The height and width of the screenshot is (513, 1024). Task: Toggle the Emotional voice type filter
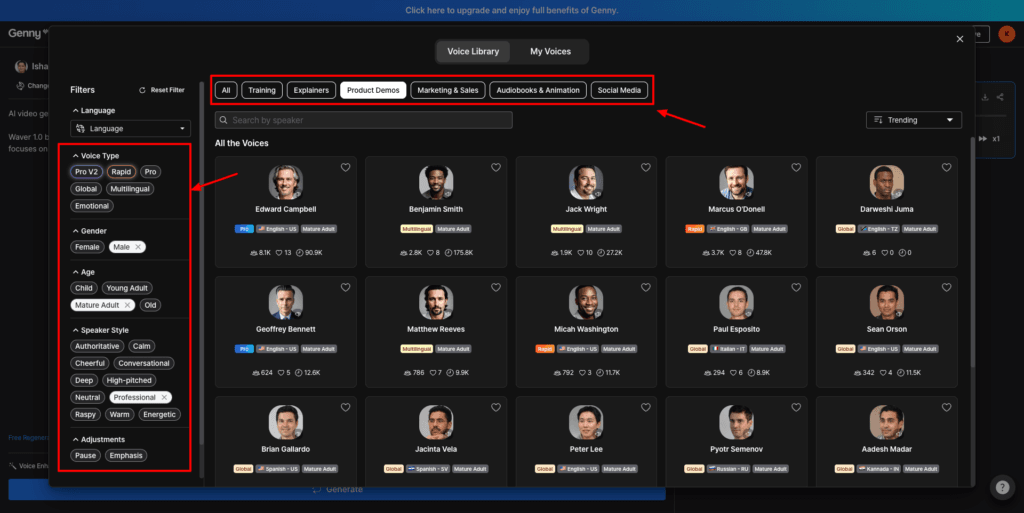pos(92,206)
